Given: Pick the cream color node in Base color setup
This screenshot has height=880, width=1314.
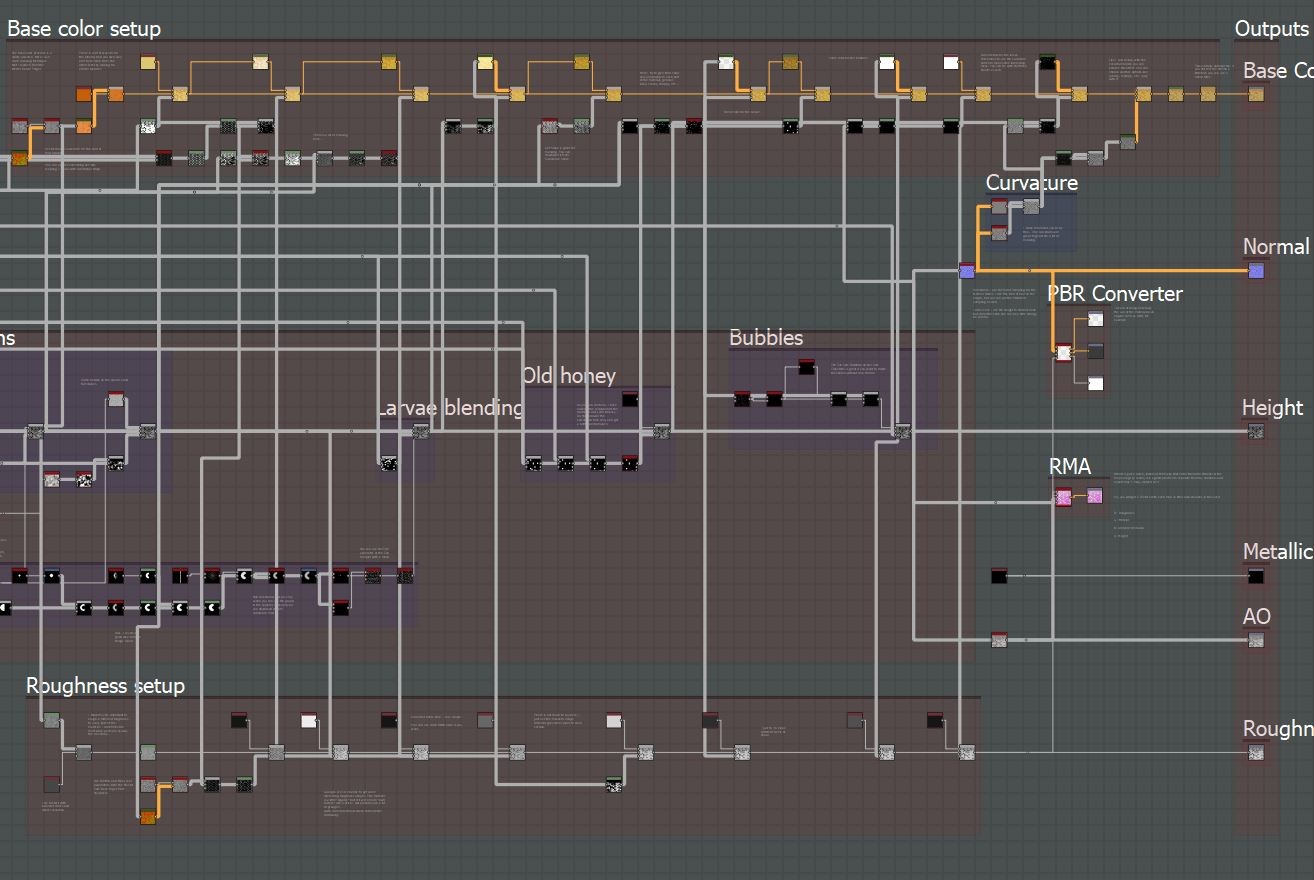Looking at the screenshot, I should [260, 62].
